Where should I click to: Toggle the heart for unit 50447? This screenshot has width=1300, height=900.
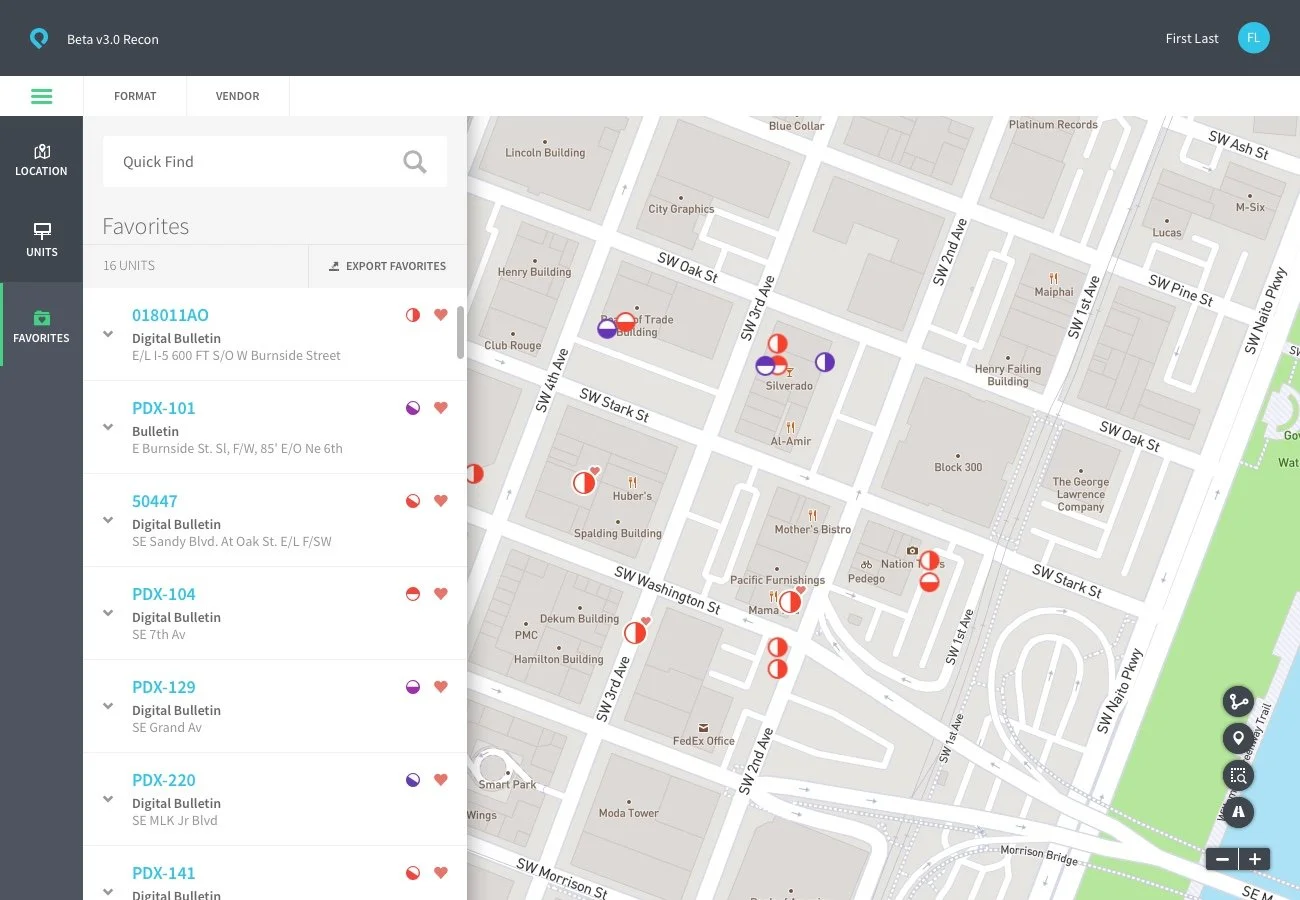point(441,501)
